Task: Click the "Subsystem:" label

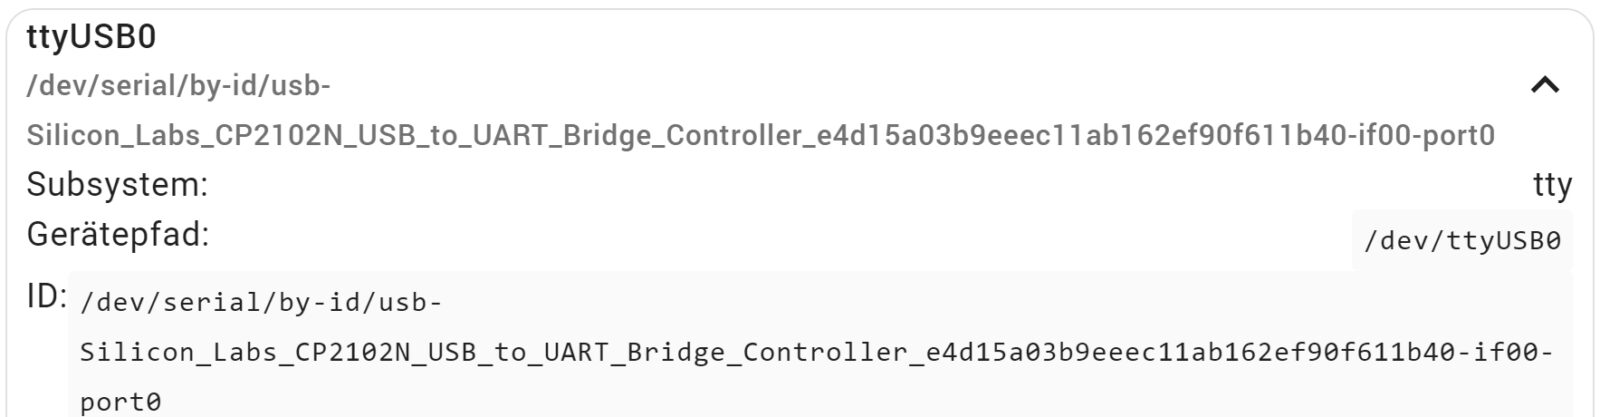Action: coord(117,185)
